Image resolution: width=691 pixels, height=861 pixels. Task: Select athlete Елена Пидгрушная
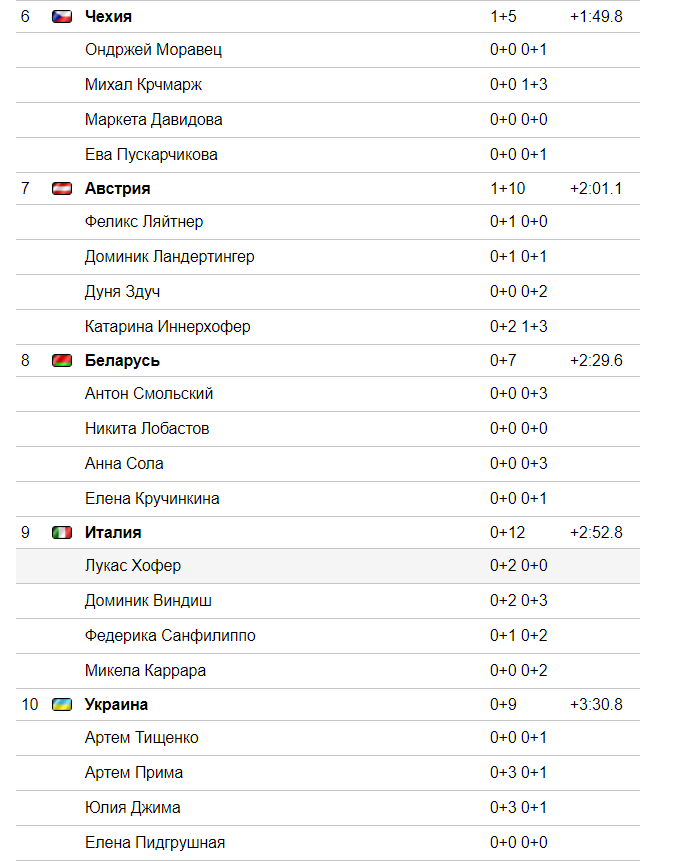click(x=155, y=842)
